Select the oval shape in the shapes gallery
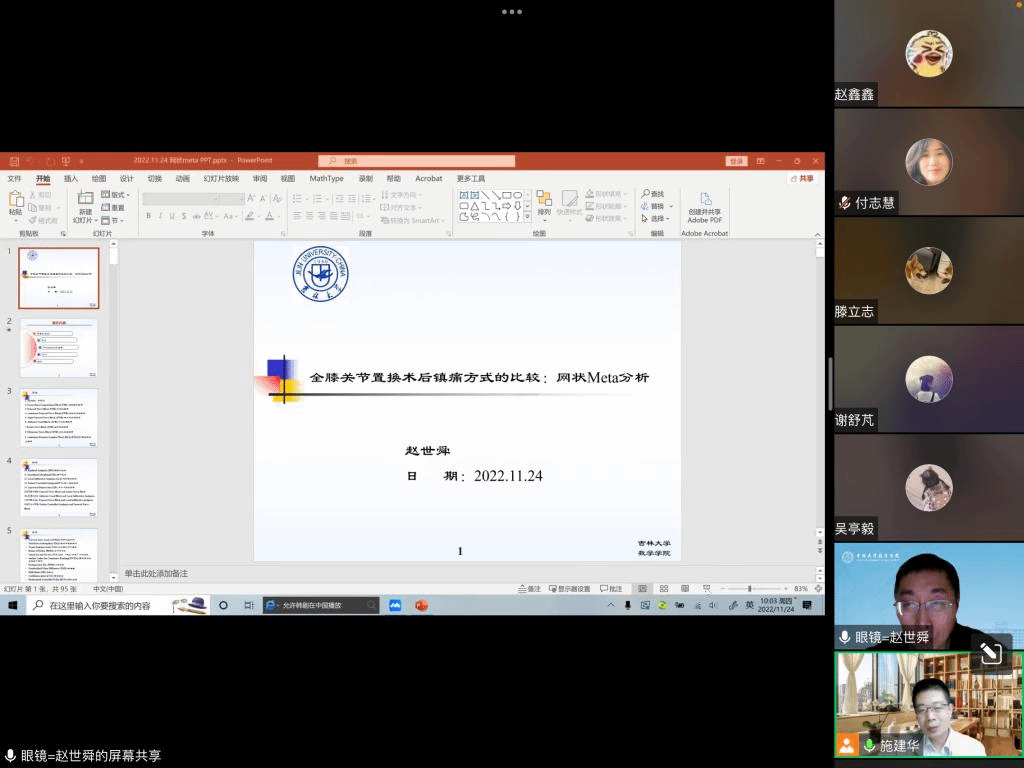 point(517,195)
